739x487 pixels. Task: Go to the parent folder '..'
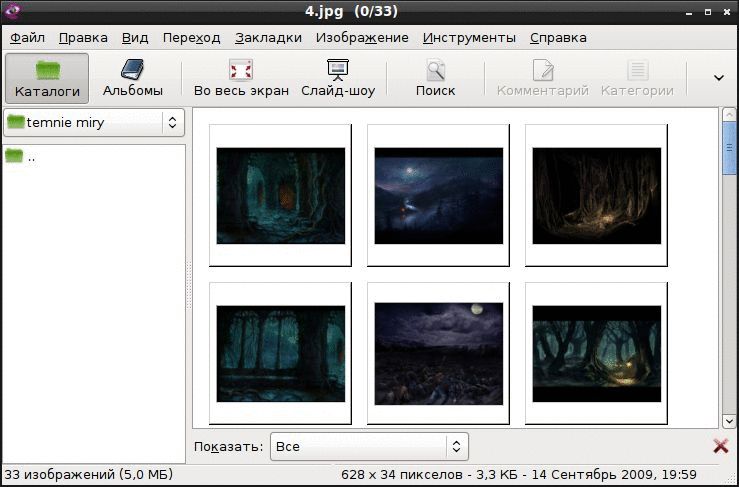click(x=20, y=157)
